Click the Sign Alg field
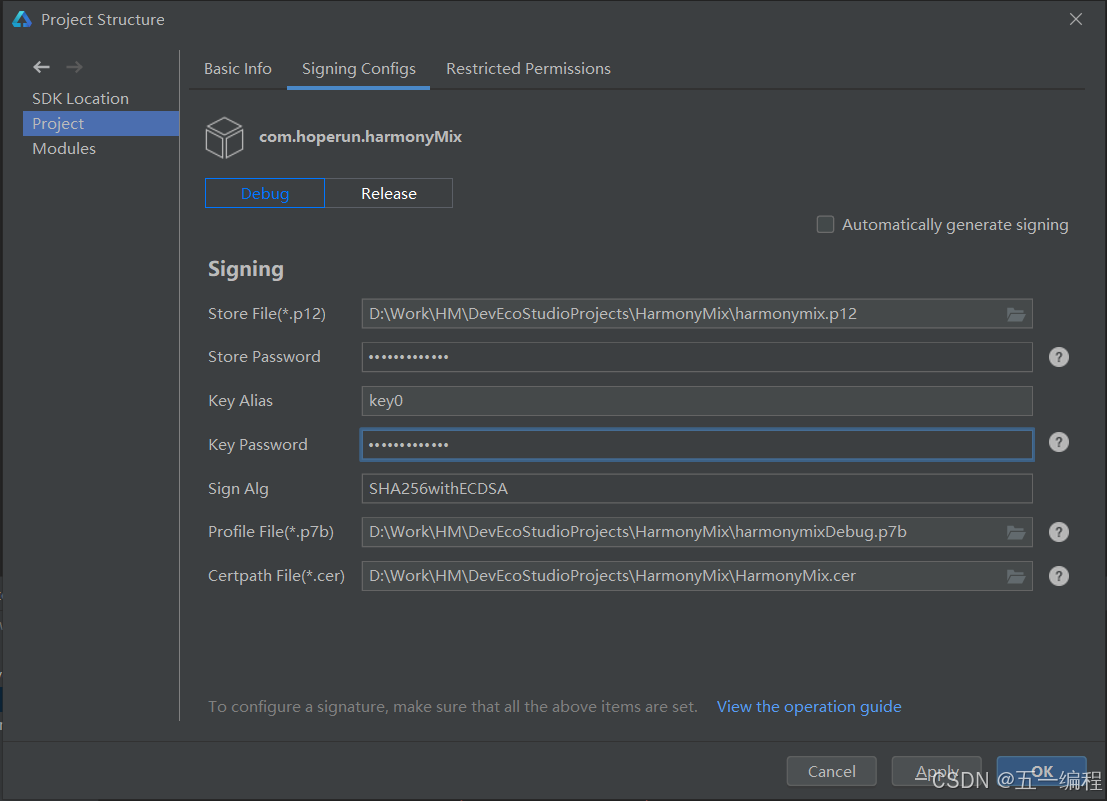The width and height of the screenshot is (1107, 801). (697, 488)
